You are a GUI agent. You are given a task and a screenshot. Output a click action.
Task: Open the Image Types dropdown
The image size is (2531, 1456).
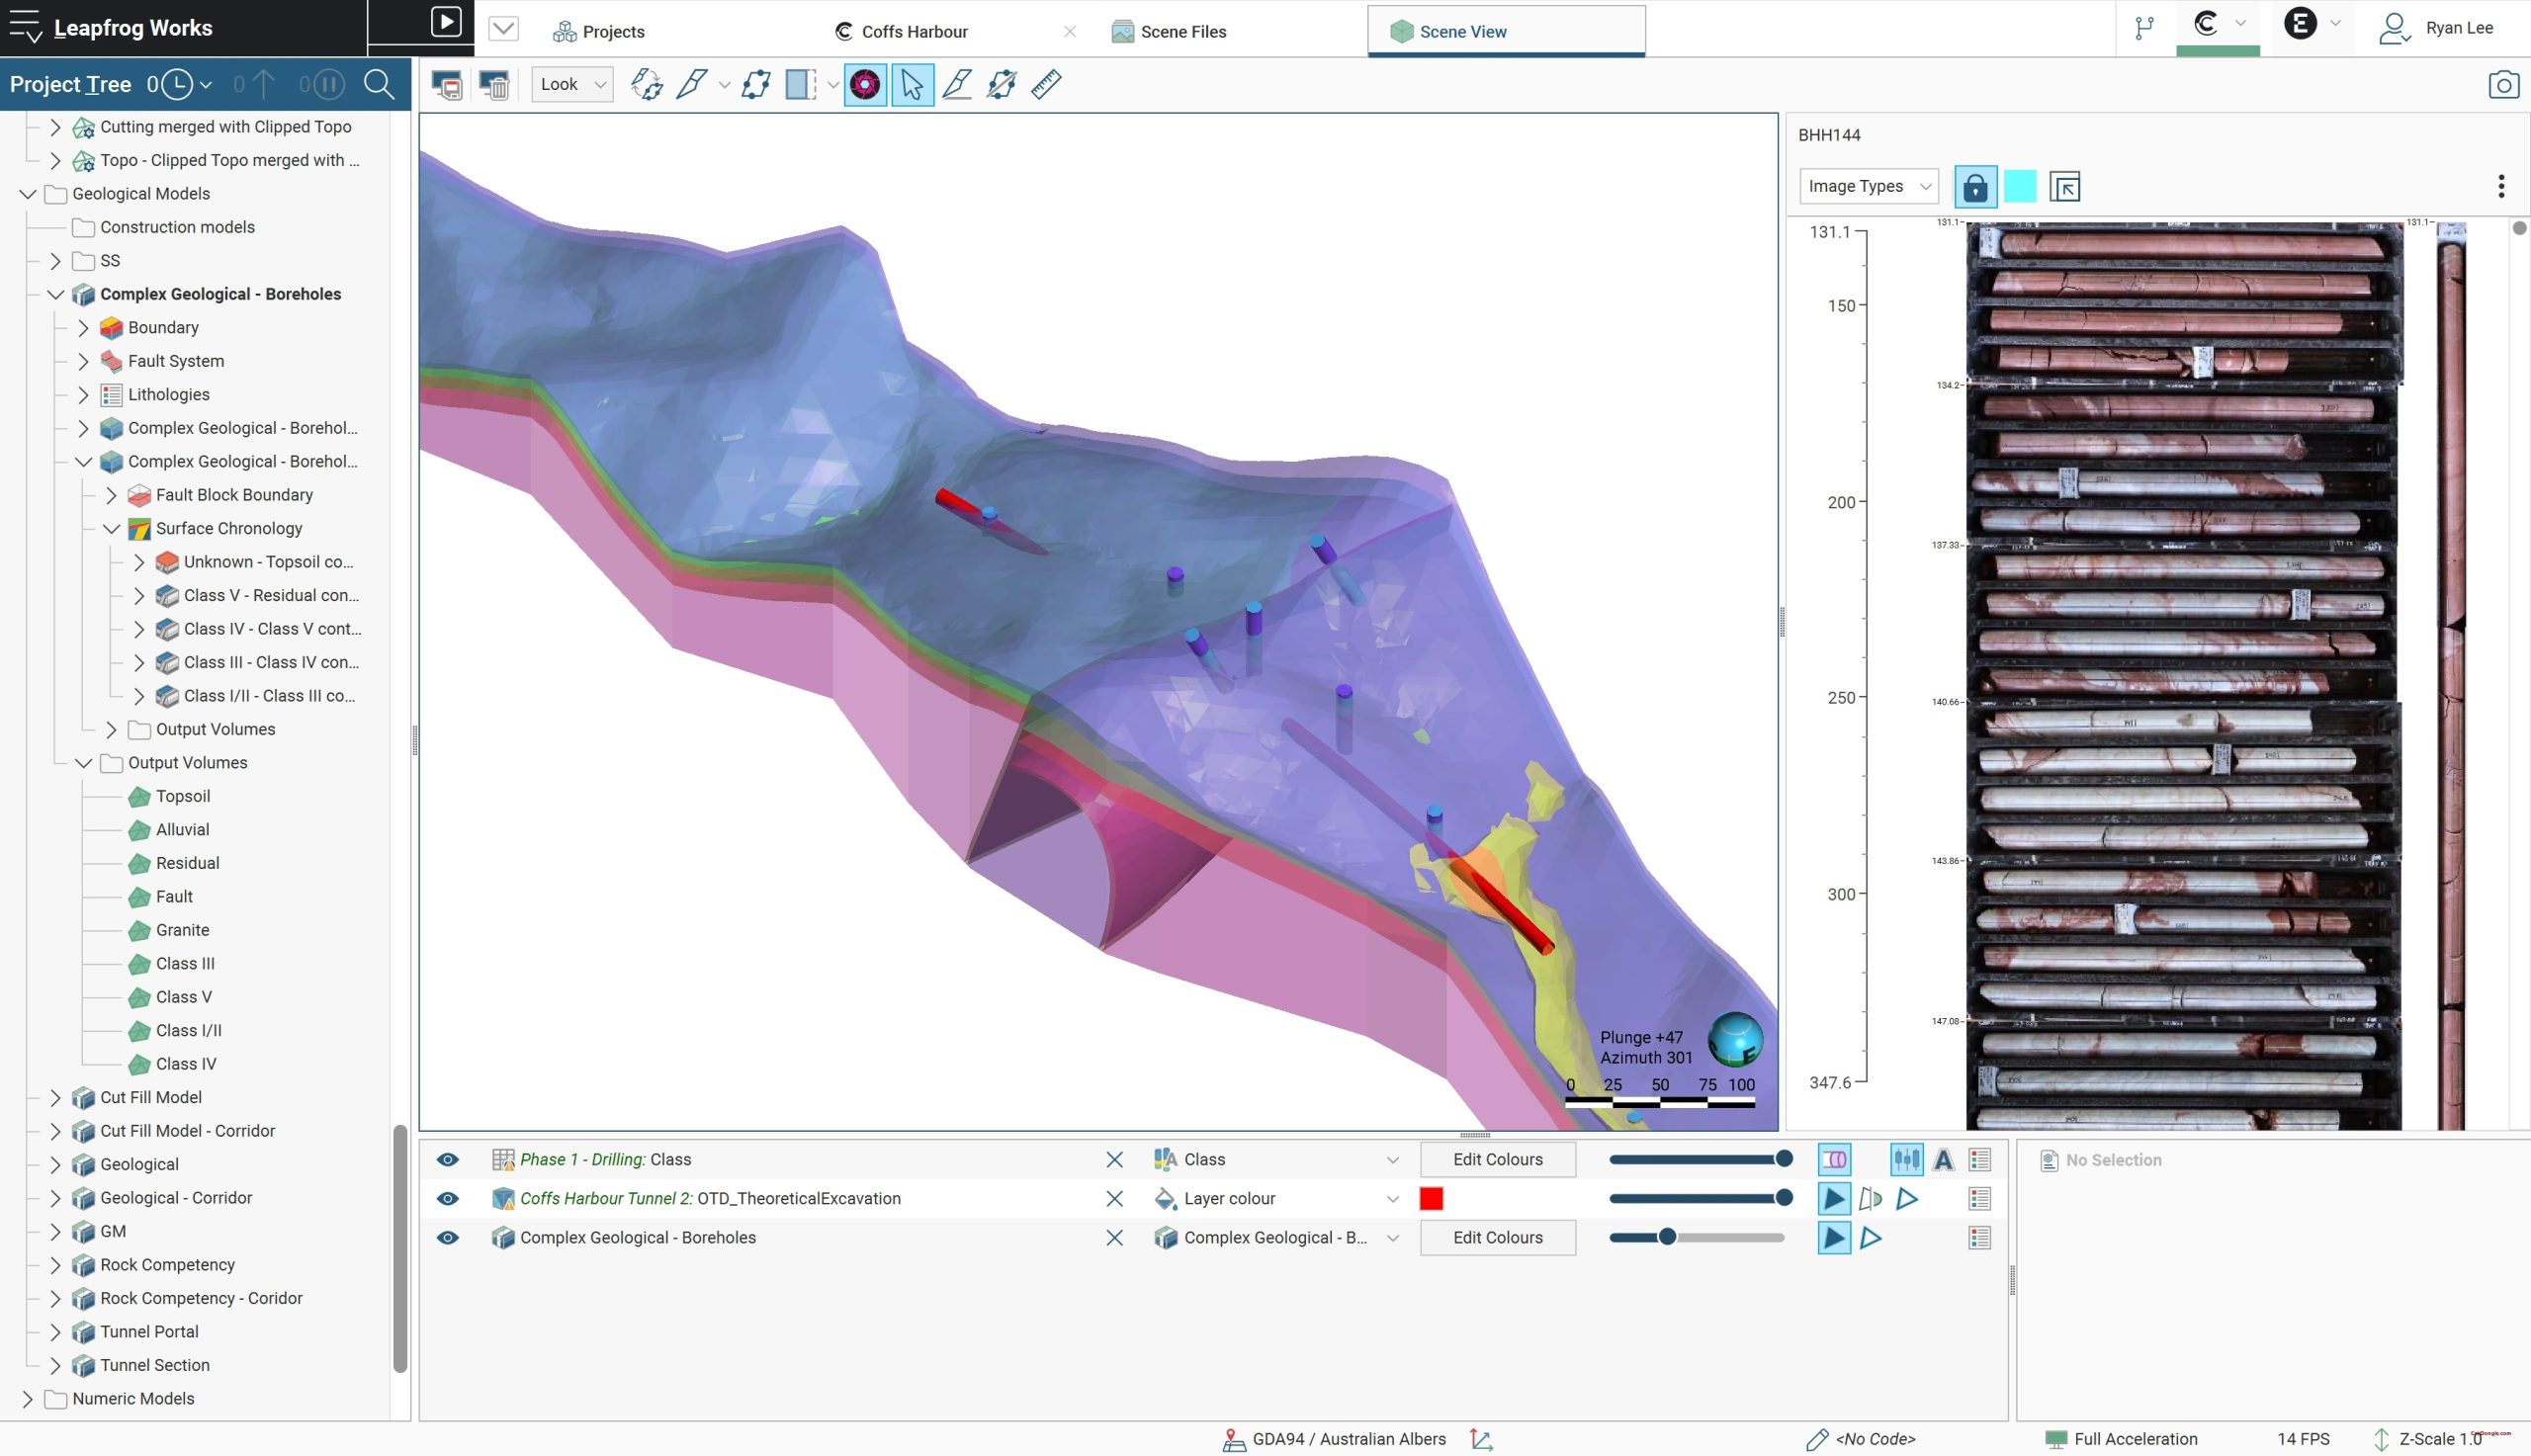click(x=1867, y=186)
